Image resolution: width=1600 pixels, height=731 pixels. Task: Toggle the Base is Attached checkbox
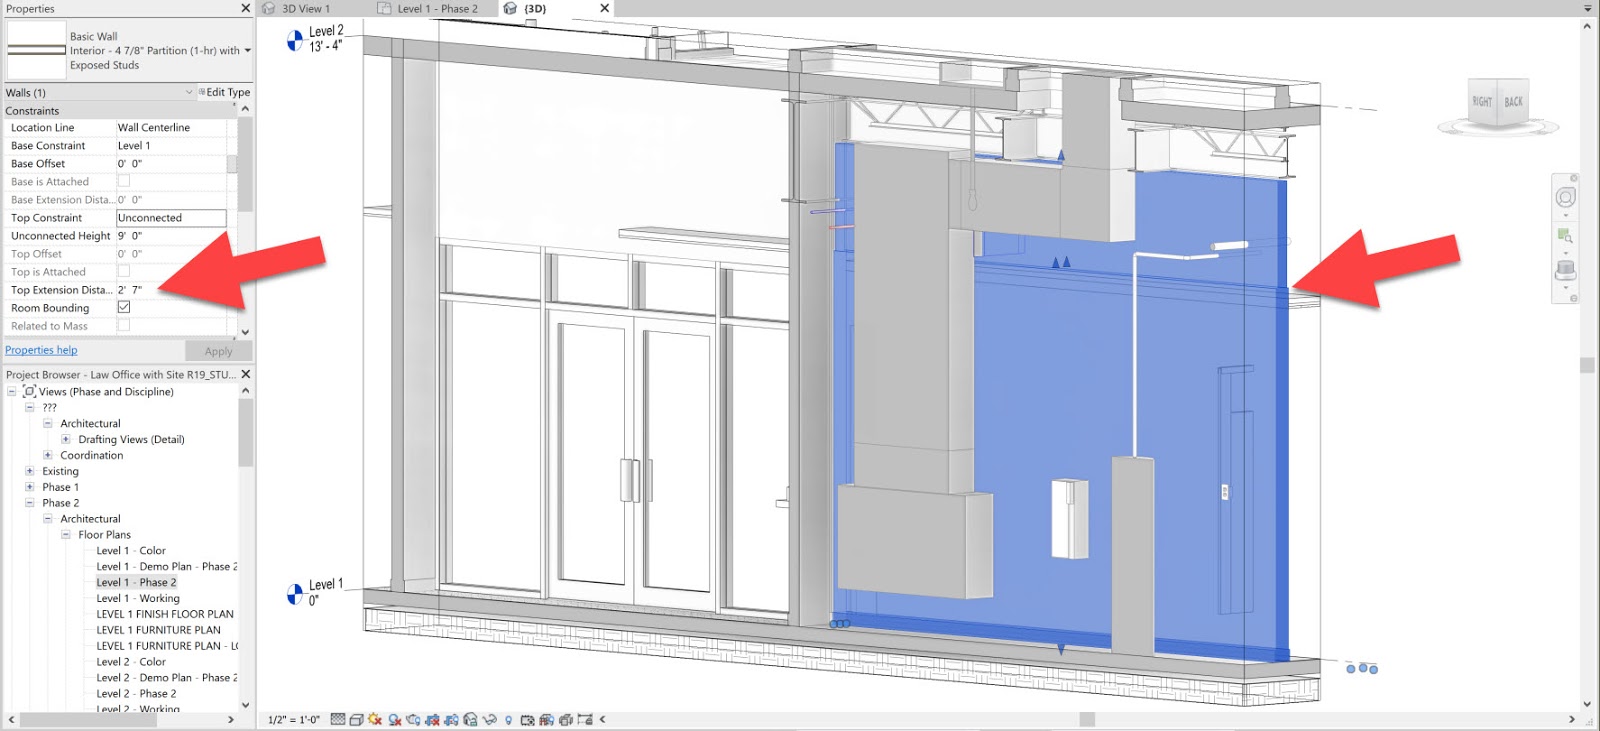point(124,181)
